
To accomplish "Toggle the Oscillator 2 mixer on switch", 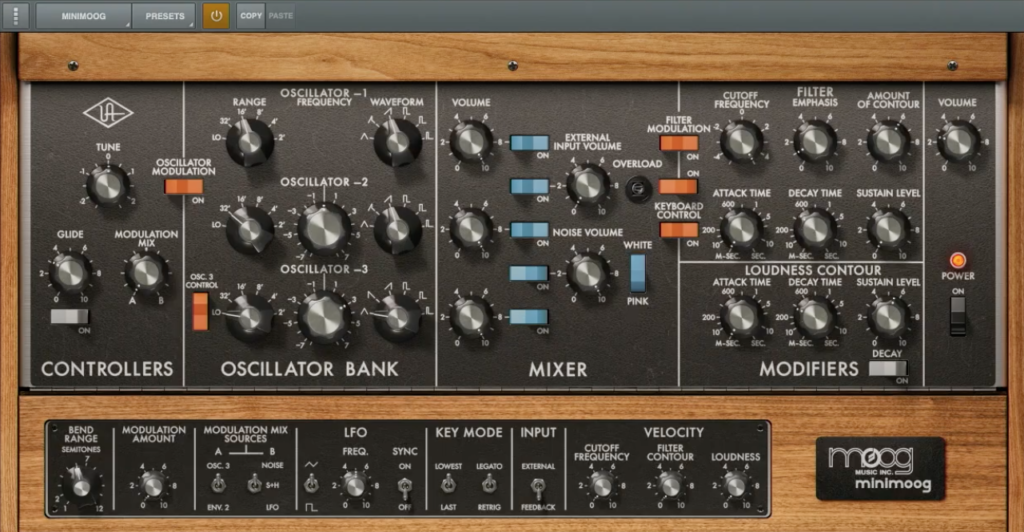I will coord(529,230).
